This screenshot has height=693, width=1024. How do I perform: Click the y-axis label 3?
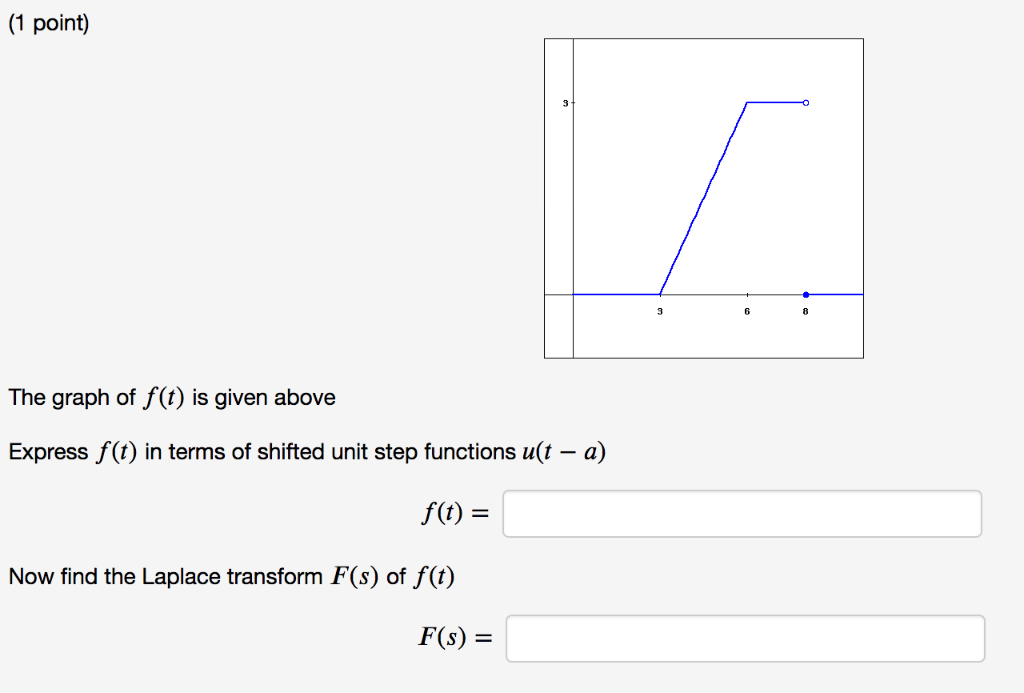[564, 101]
